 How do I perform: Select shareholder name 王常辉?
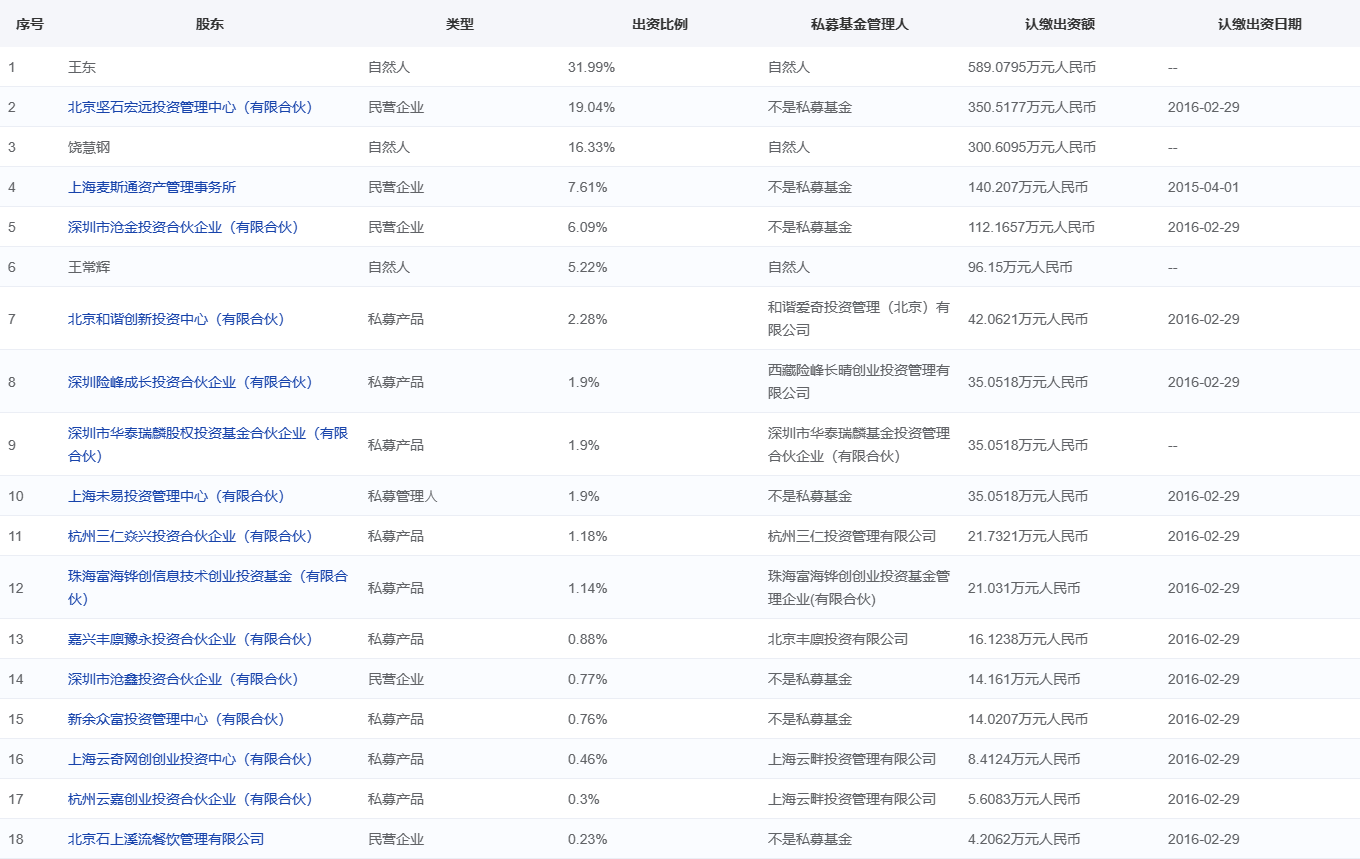pyautogui.click(x=89, y=267)
